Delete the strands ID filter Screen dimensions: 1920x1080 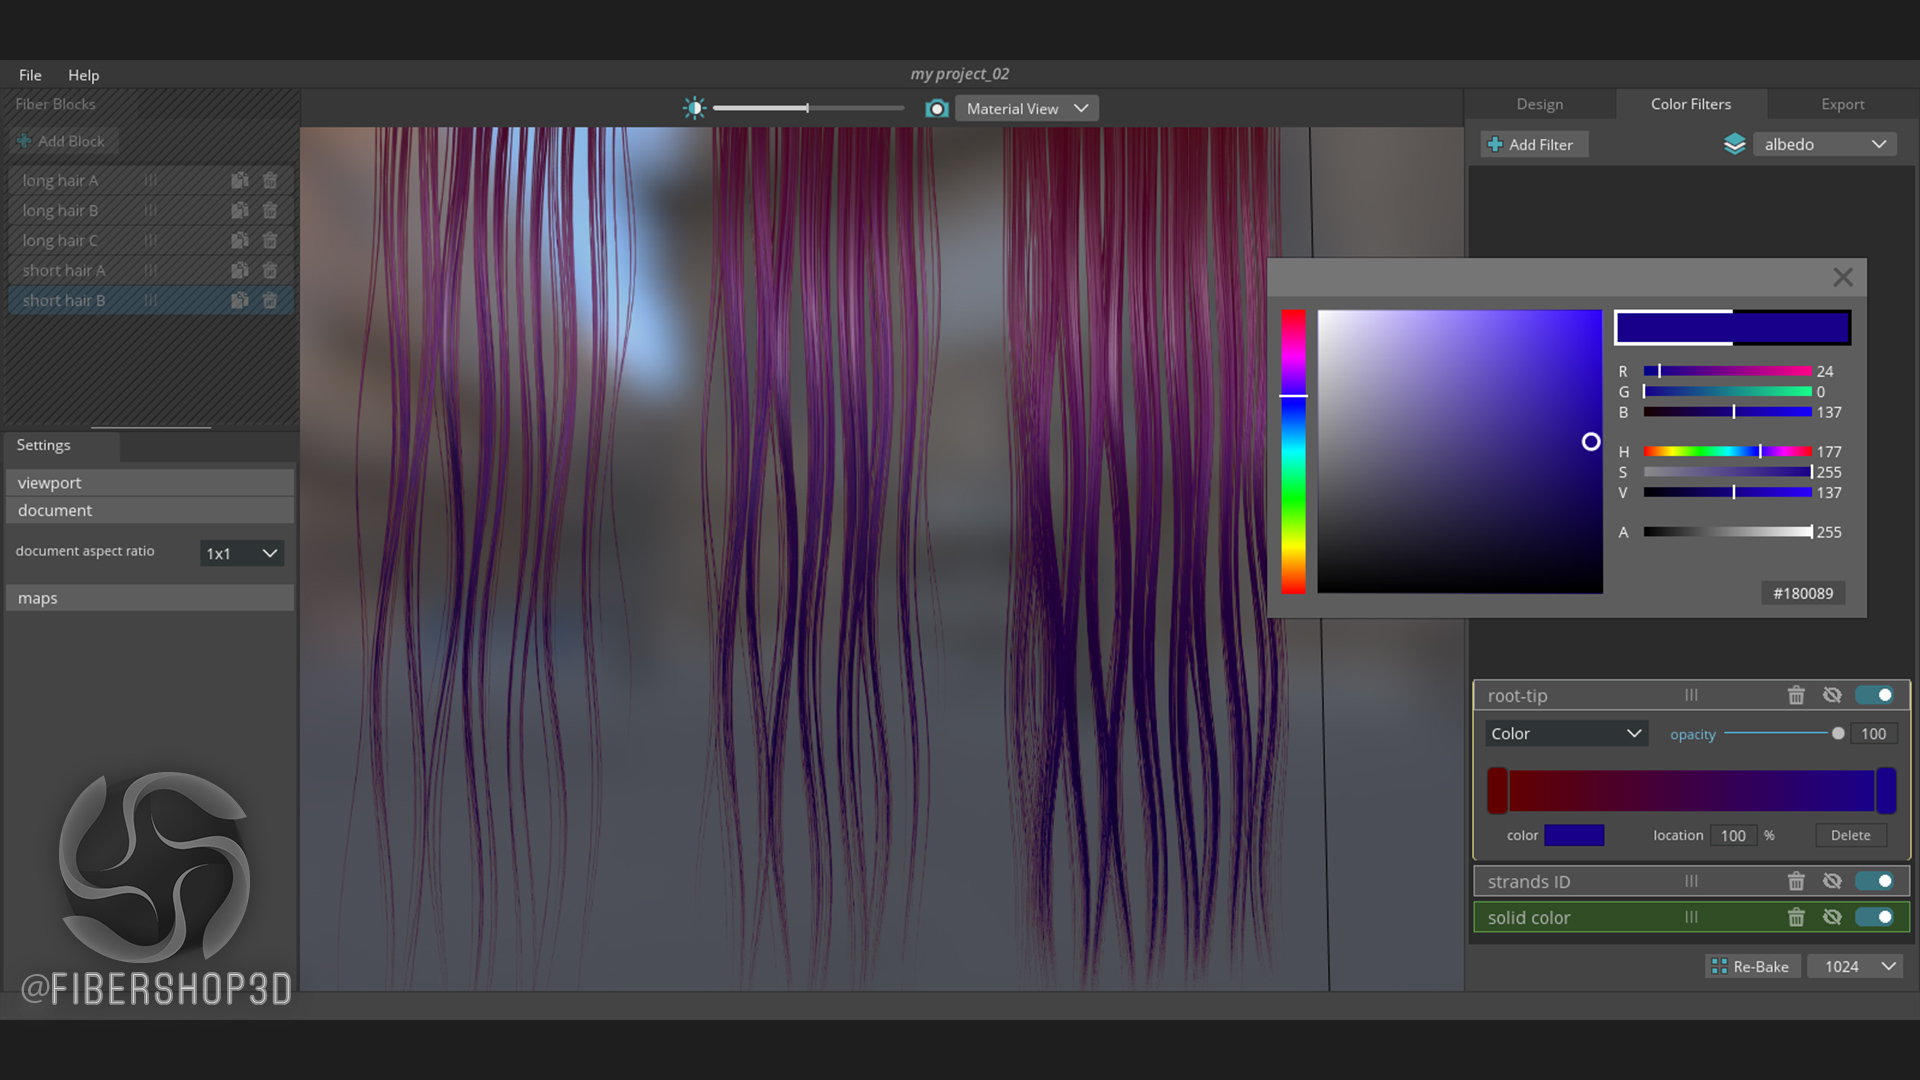pyautogui.click(x=1796, y=881)
